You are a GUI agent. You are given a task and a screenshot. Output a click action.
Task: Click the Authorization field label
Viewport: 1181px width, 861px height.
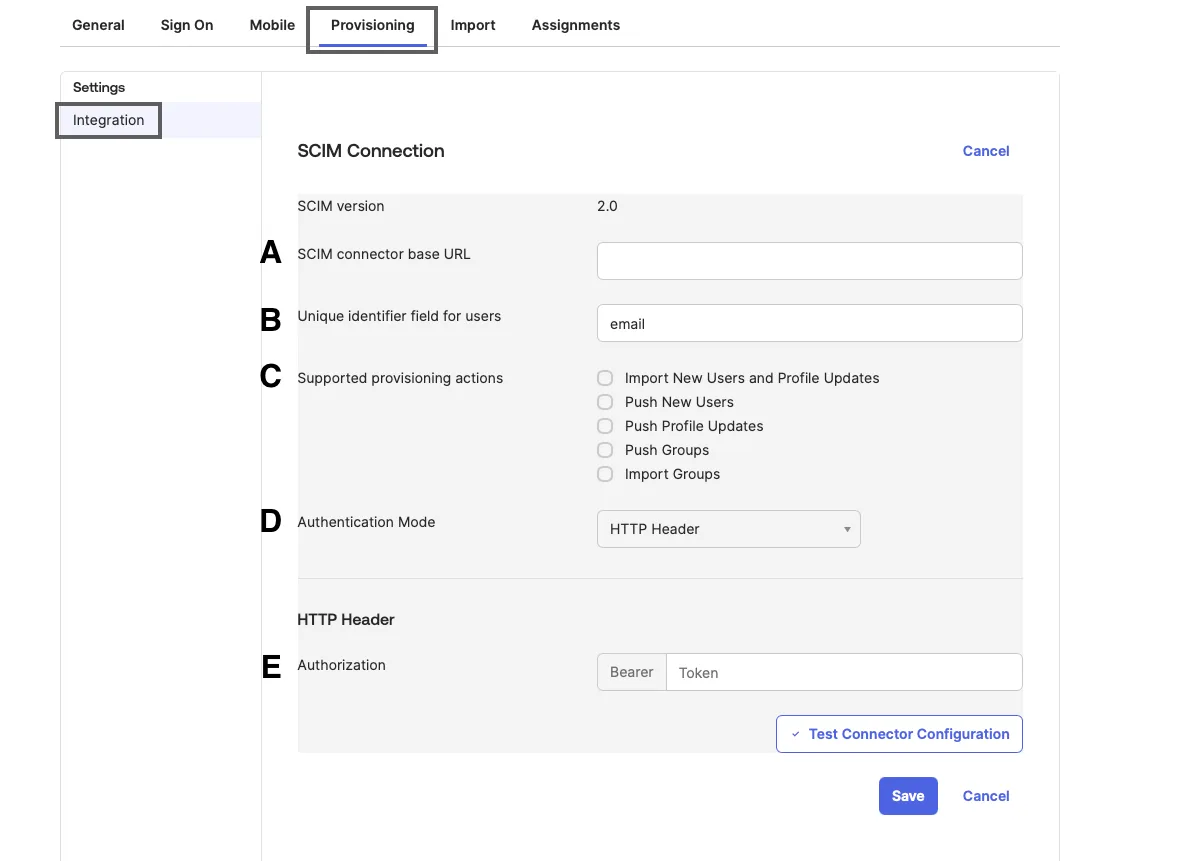[341, 665]
